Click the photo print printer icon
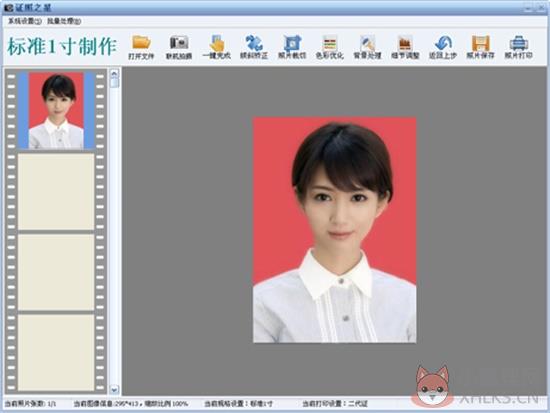This screenshot has width=550, height=413. click(x=518, y=43)
